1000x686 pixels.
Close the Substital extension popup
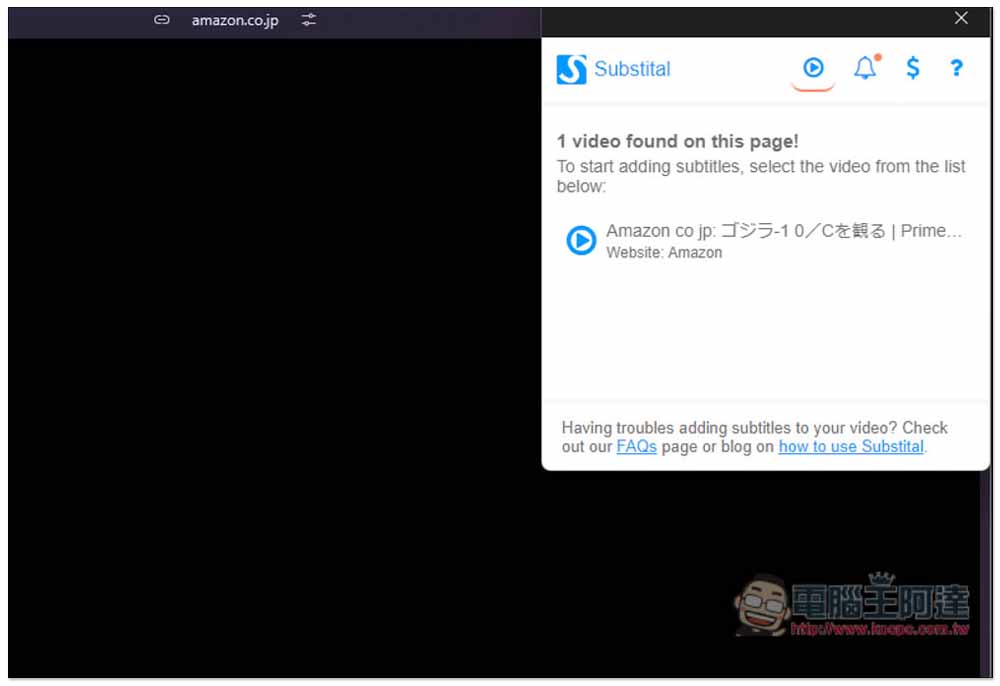pos(961,18)
